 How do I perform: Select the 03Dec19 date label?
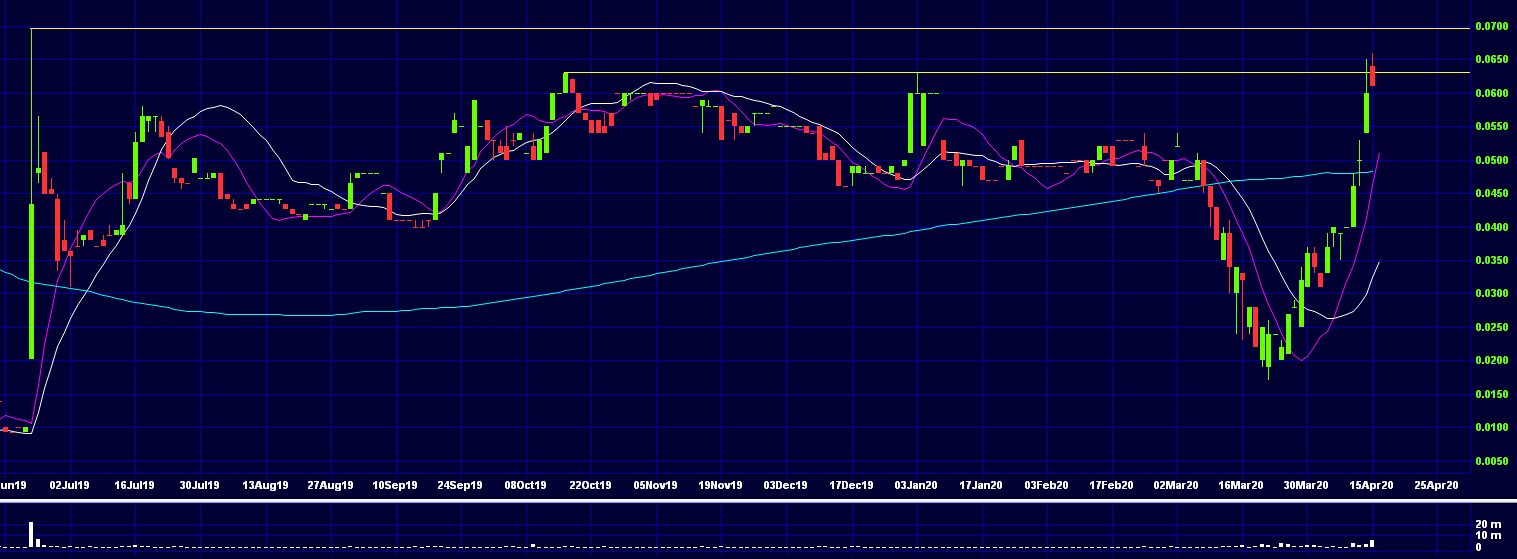(x=785, y=485)
